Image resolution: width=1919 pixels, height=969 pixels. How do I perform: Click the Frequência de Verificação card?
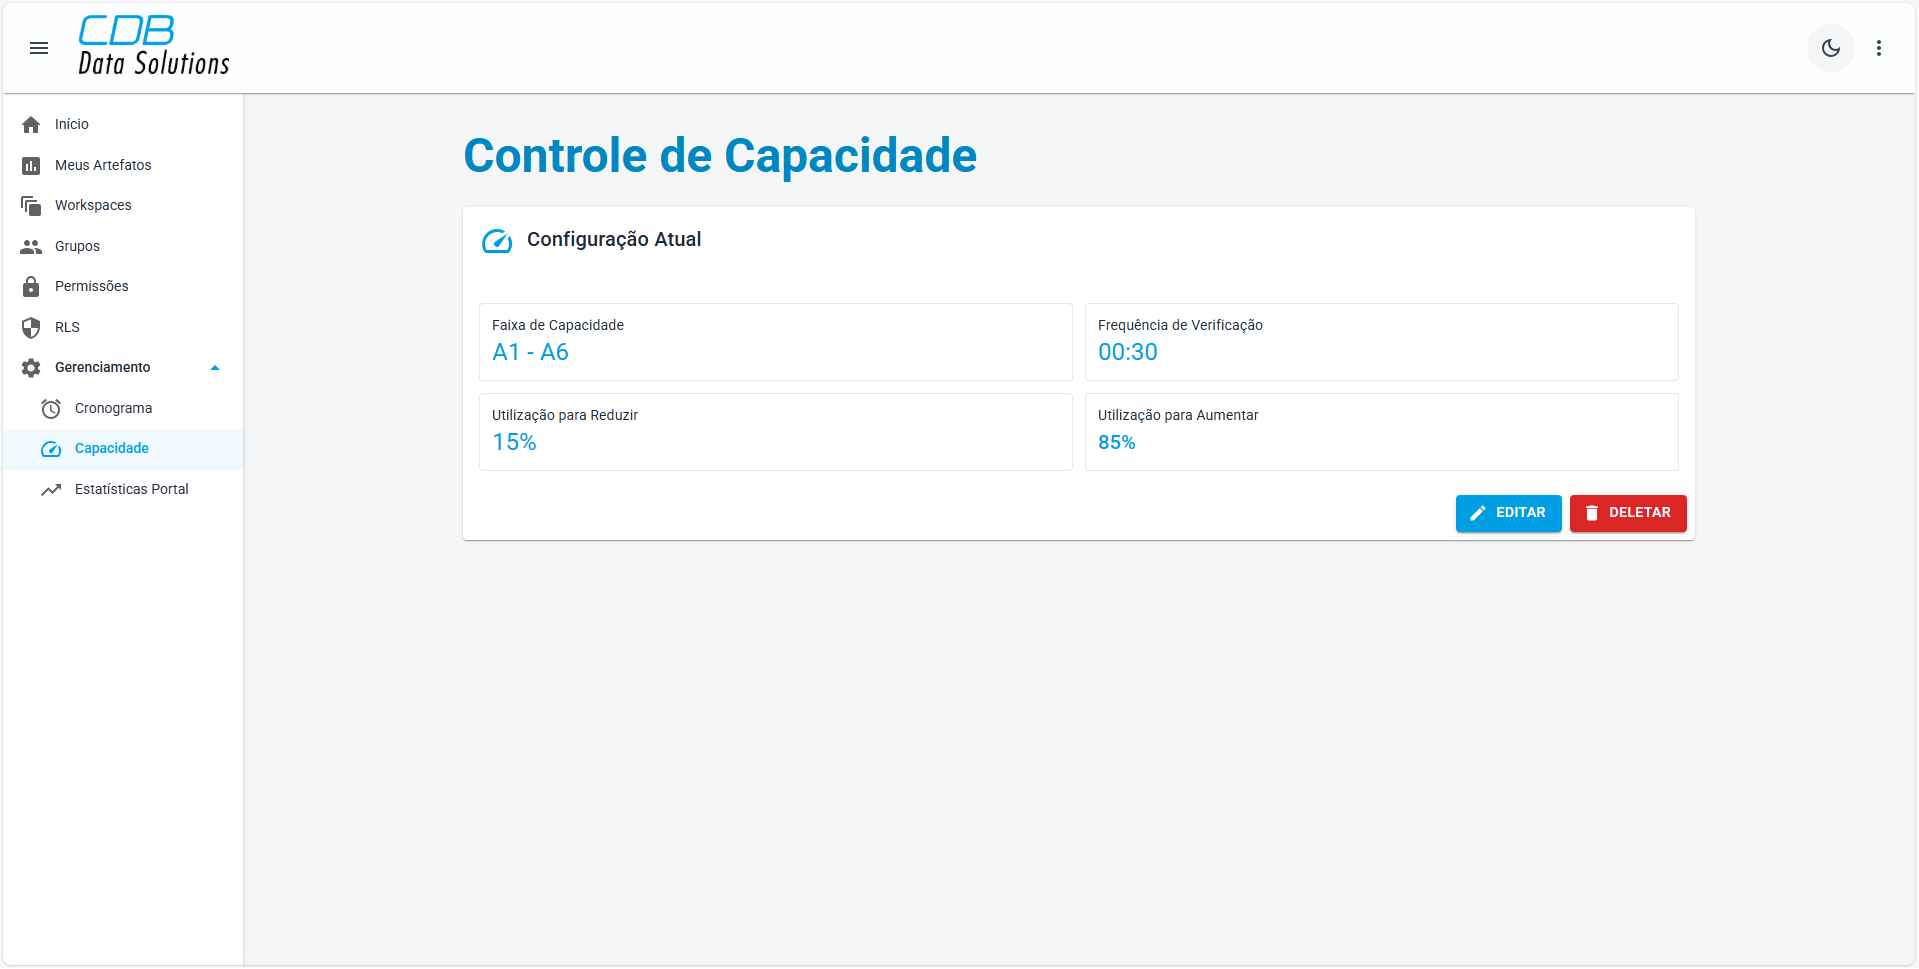pos(1381,342)
